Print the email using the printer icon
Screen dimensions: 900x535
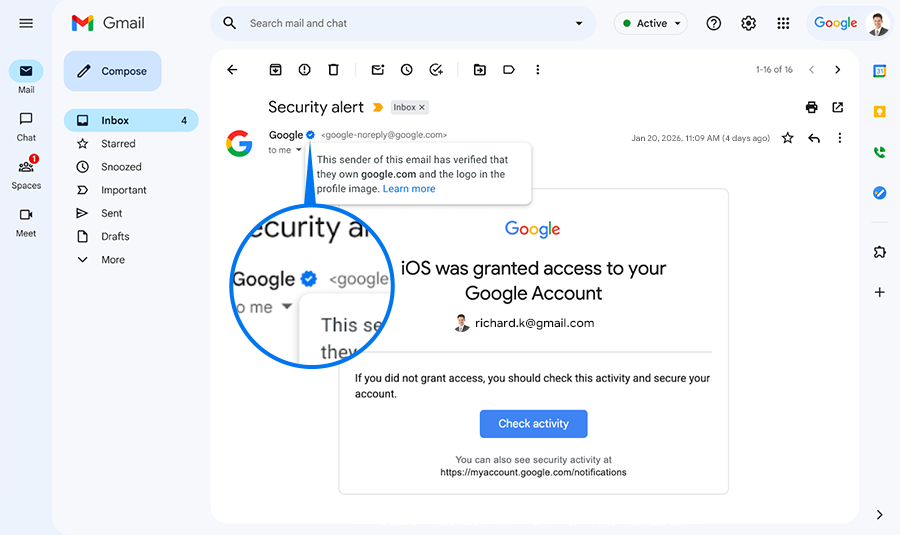click(811, 107)
